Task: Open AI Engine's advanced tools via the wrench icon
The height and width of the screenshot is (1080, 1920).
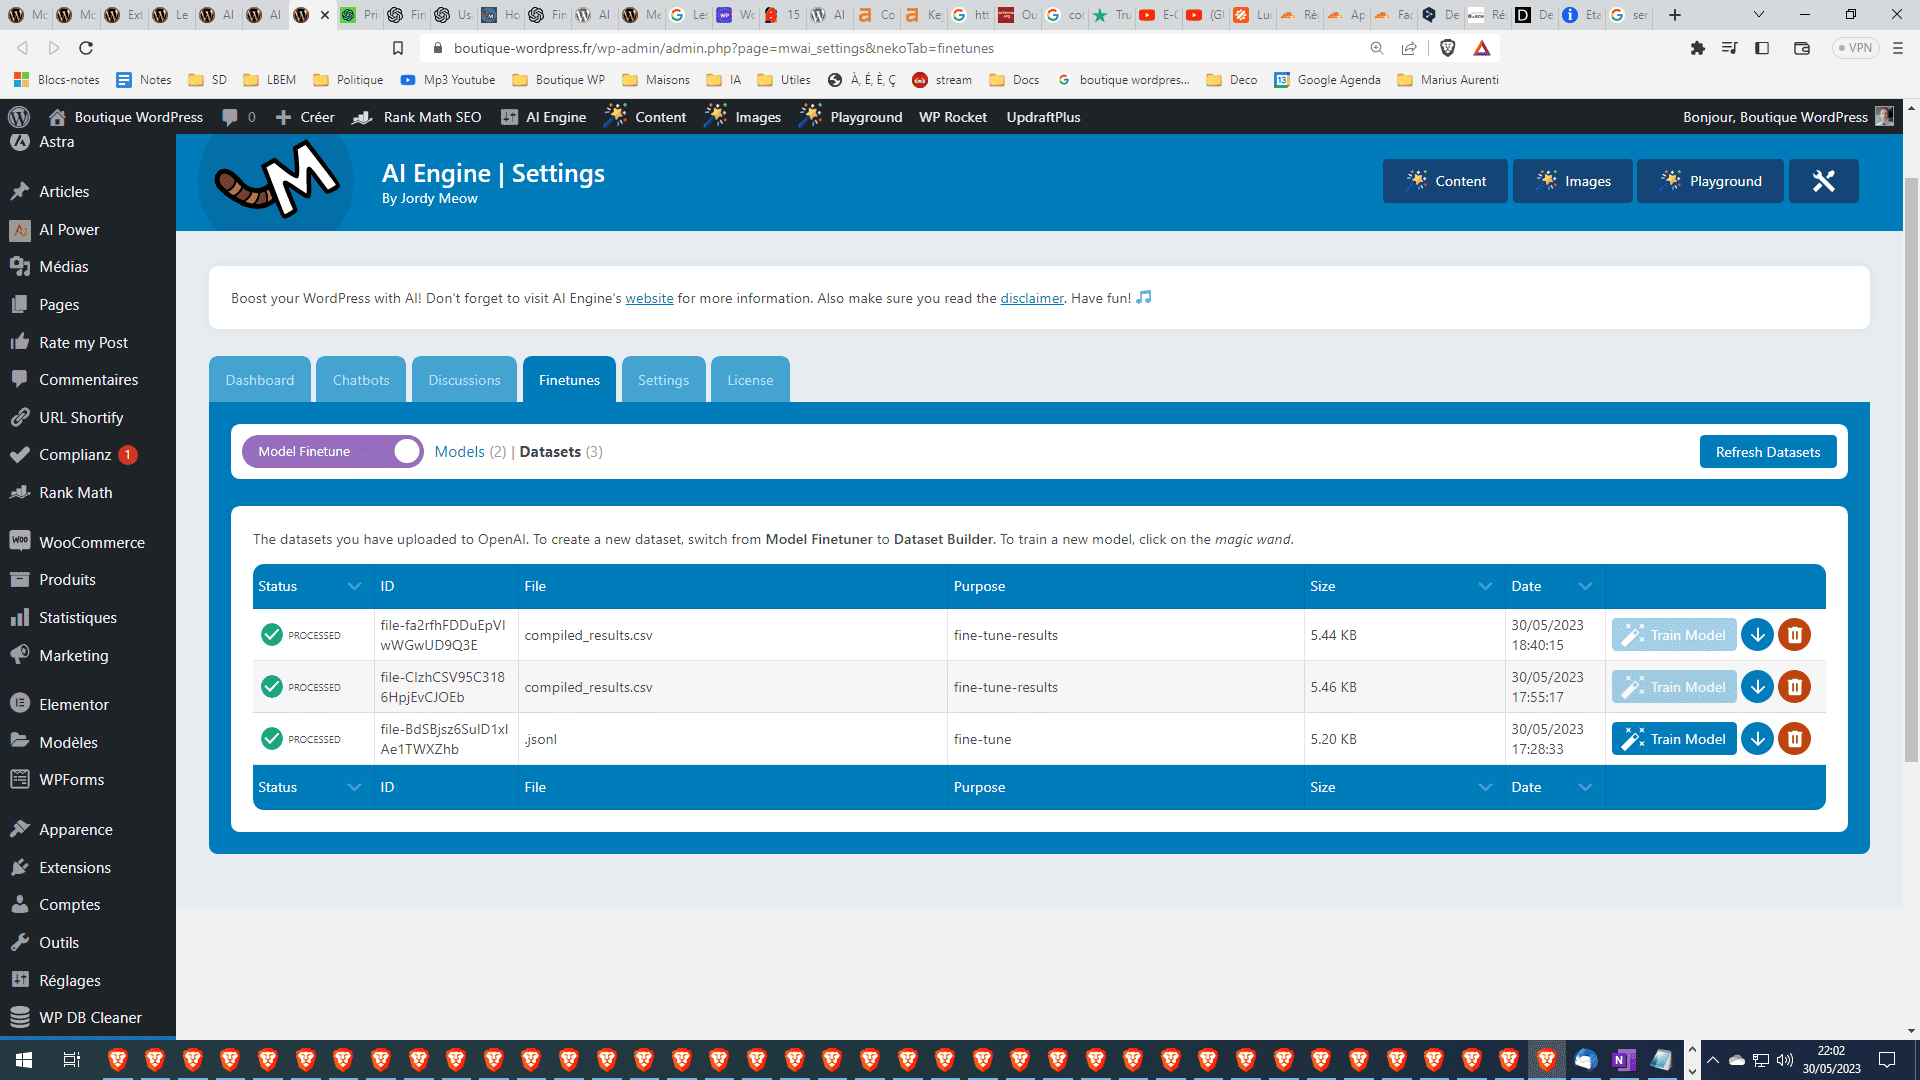Action: (x=1823, y=181)
